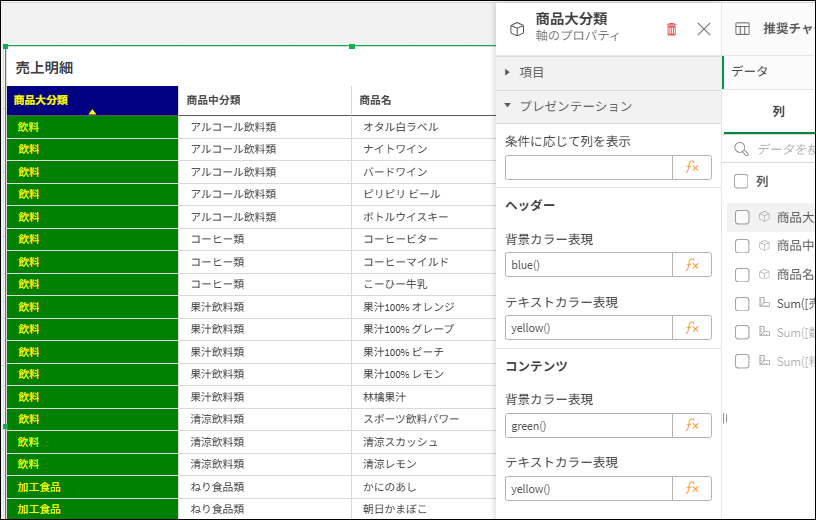Open fx editor for content text color
The image size is (816, 520).
692,489
